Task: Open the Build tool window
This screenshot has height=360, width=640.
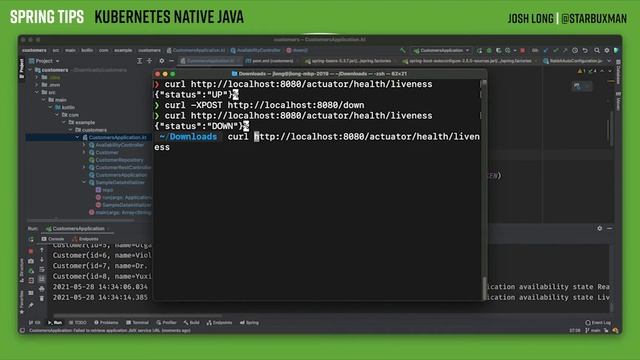Action: (192, 322)
